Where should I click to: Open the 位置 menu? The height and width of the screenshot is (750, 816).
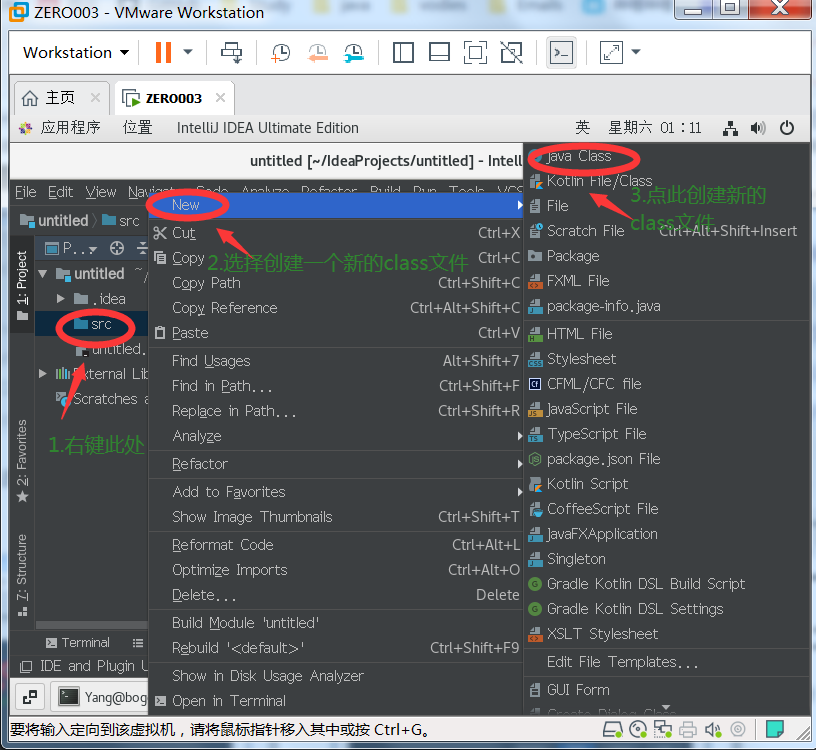point(137,128)
